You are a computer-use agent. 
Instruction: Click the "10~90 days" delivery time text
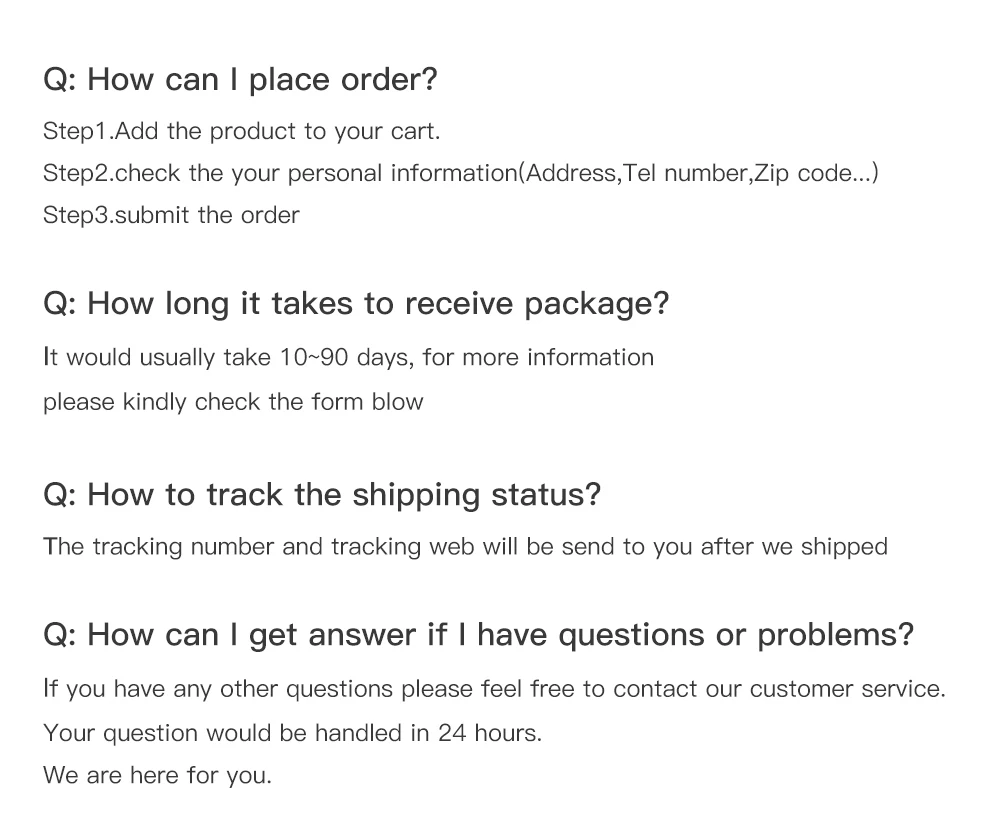coord(345,358)
